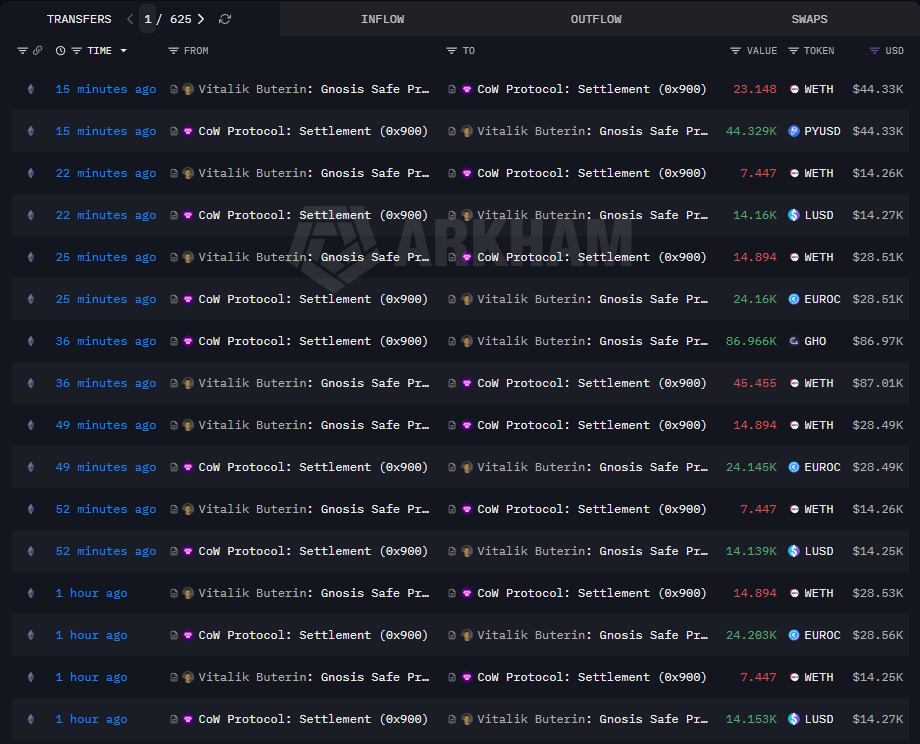Open the PYUSD token link
Screen dimensions: 920x744
coord(821,131)
